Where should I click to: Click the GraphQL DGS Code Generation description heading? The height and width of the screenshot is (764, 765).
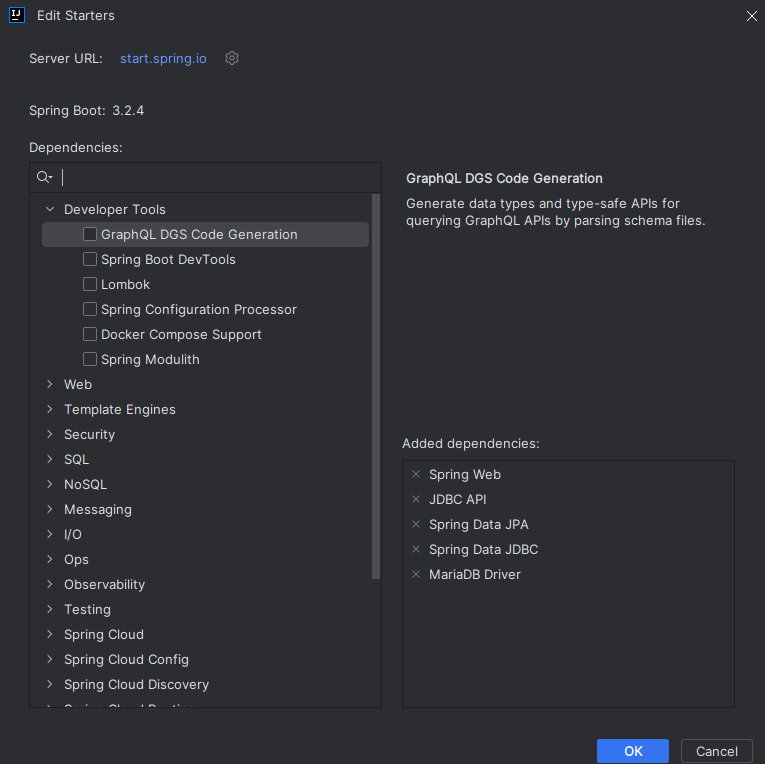coord(504,179)
